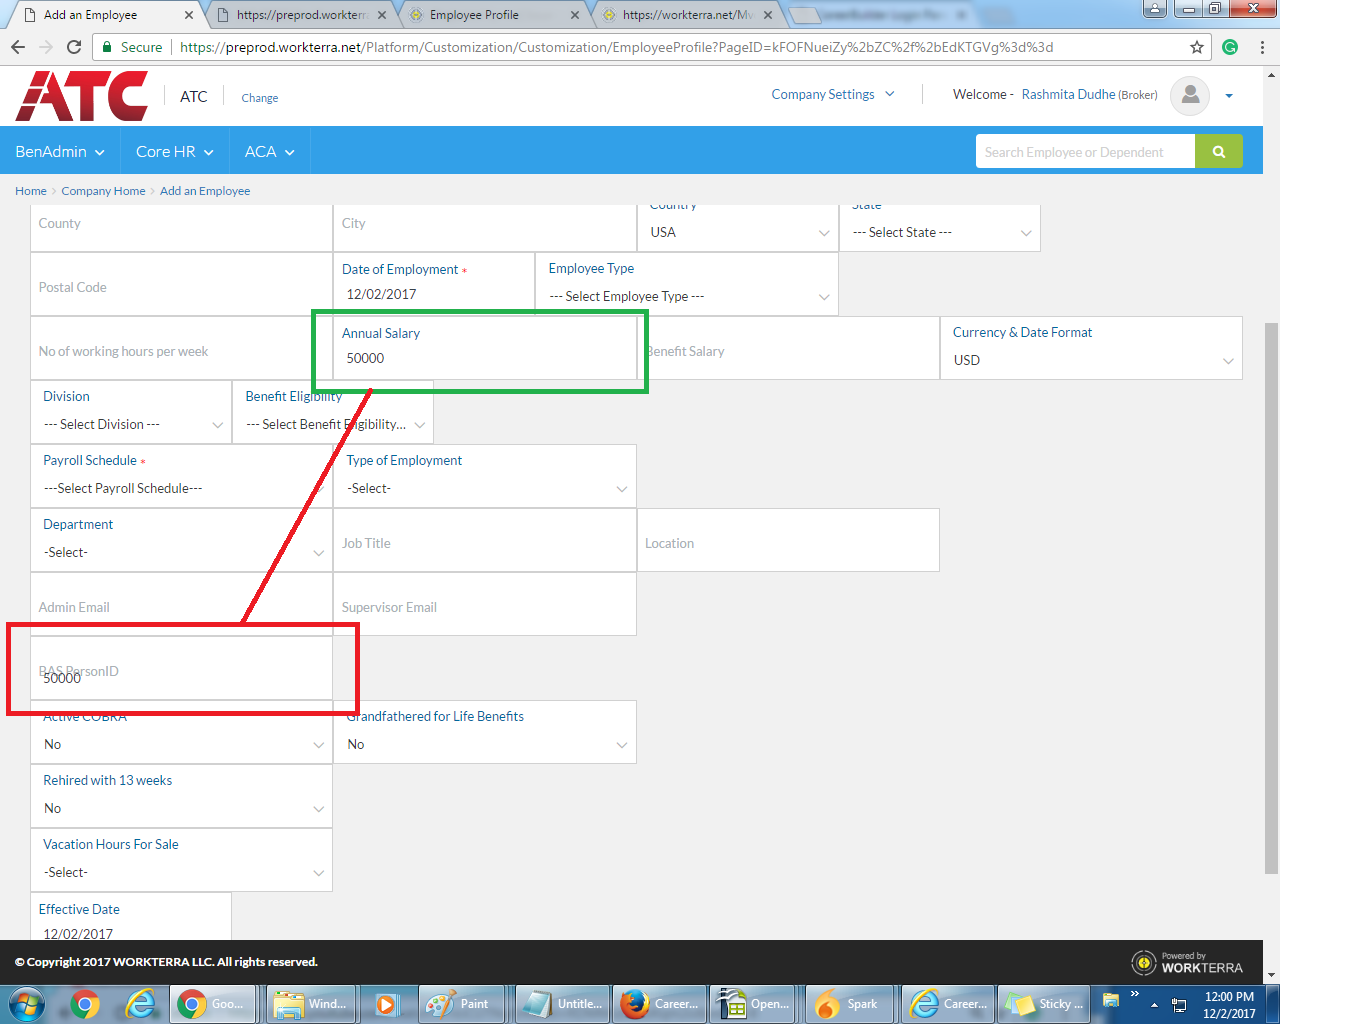This screenshot has width=1358, height=1024.
Task: Bookmark page with the star icon
Action: pyautogui.click(x=1197, y=47)
